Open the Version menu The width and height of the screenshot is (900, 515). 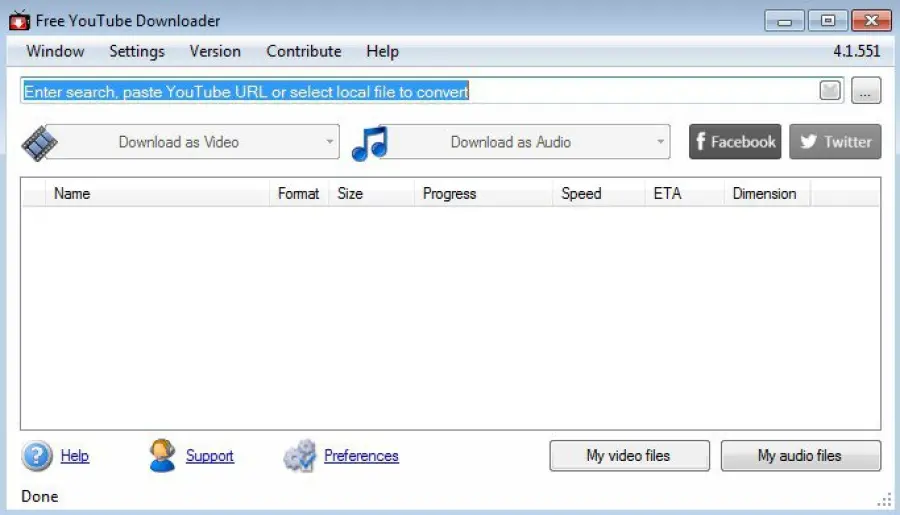(x=215, y=51)
